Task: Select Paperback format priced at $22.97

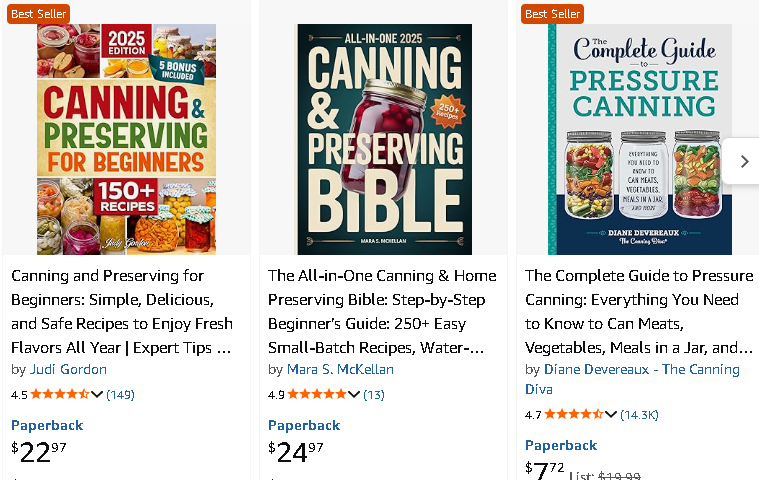Action: tap(47, 425)
